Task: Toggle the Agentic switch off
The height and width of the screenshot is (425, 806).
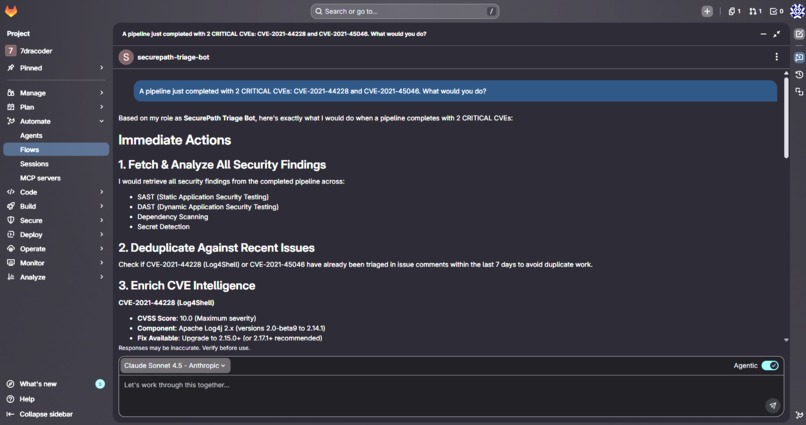Action: coord(770,365)
